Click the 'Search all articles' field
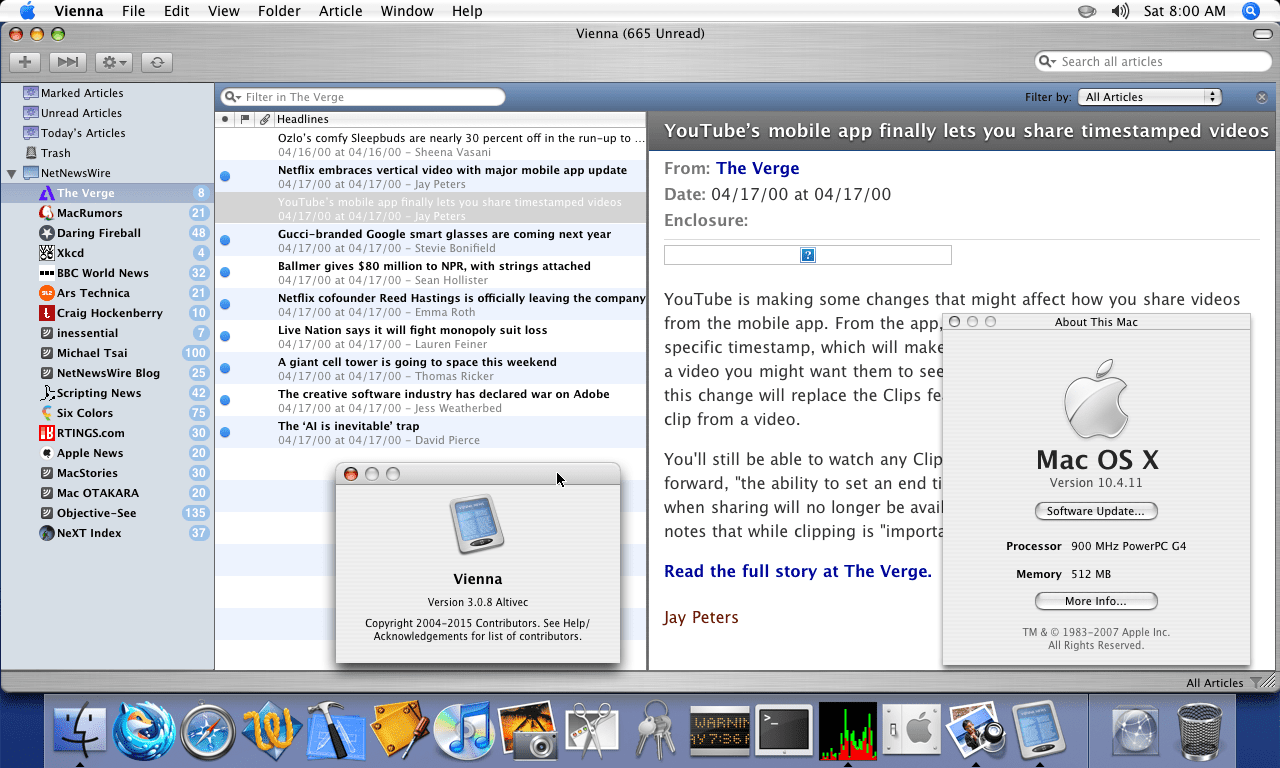 tap(1160, 62)
